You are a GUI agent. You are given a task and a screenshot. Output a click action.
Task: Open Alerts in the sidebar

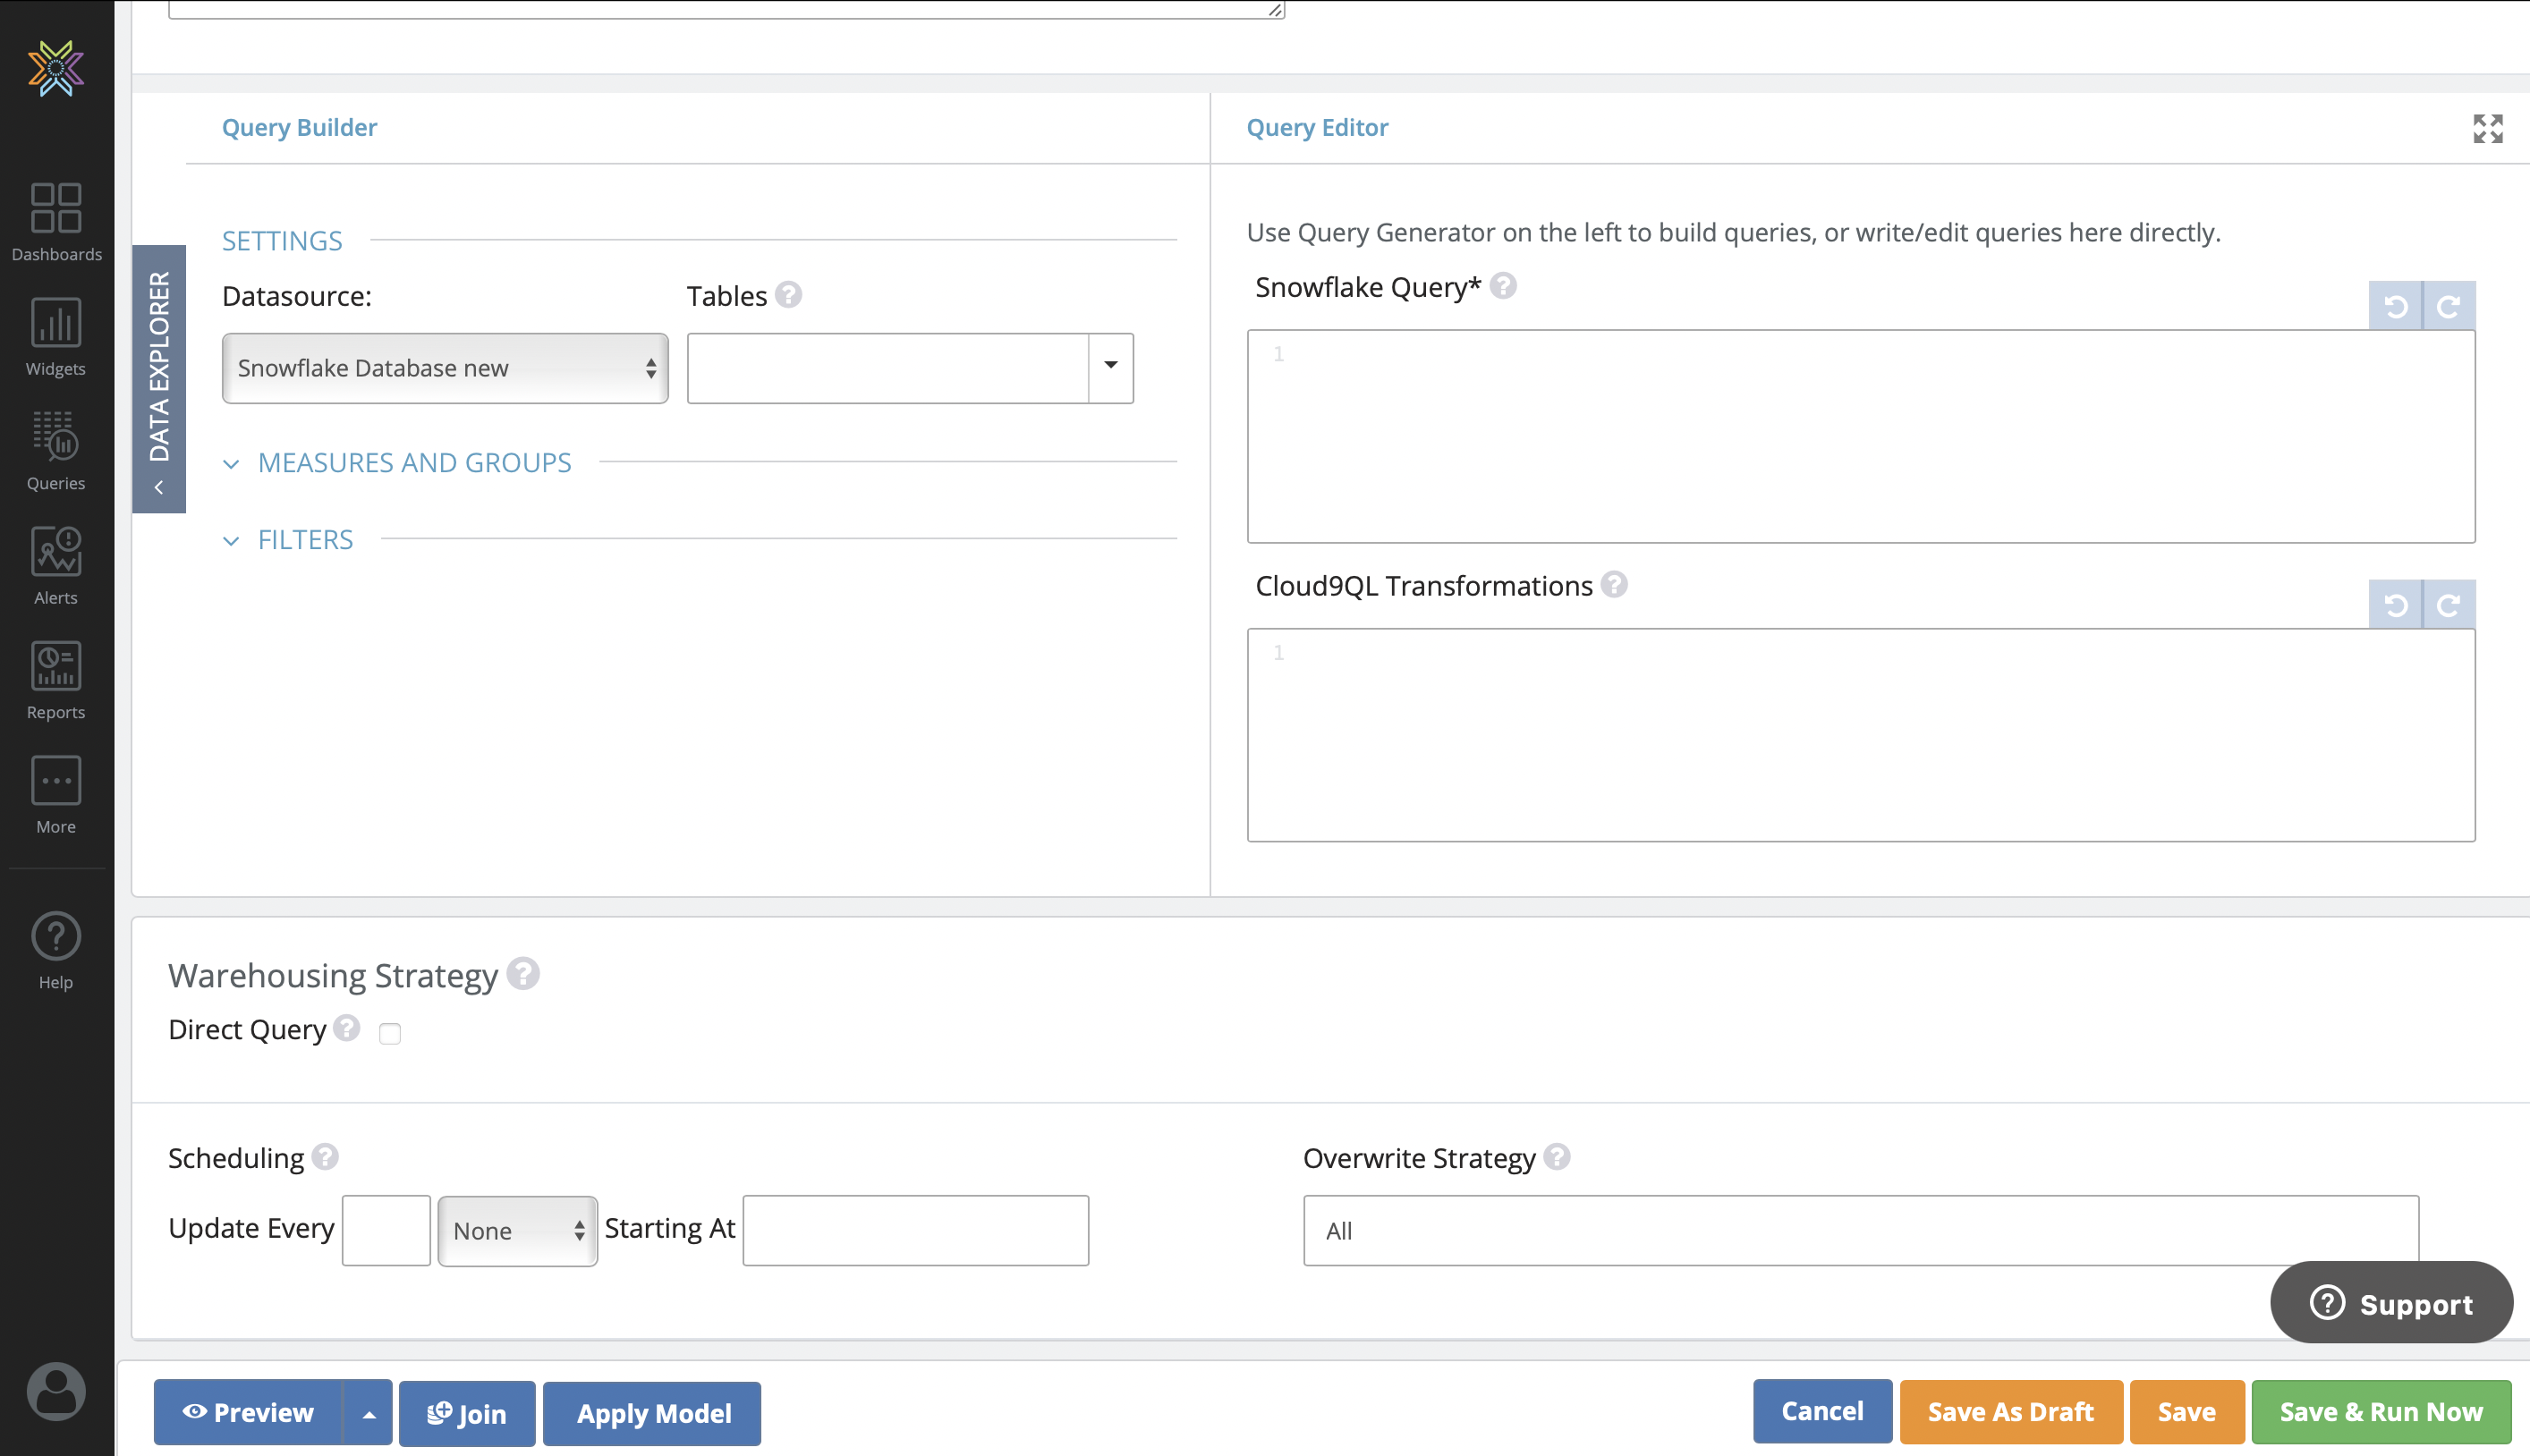(56, 565)
